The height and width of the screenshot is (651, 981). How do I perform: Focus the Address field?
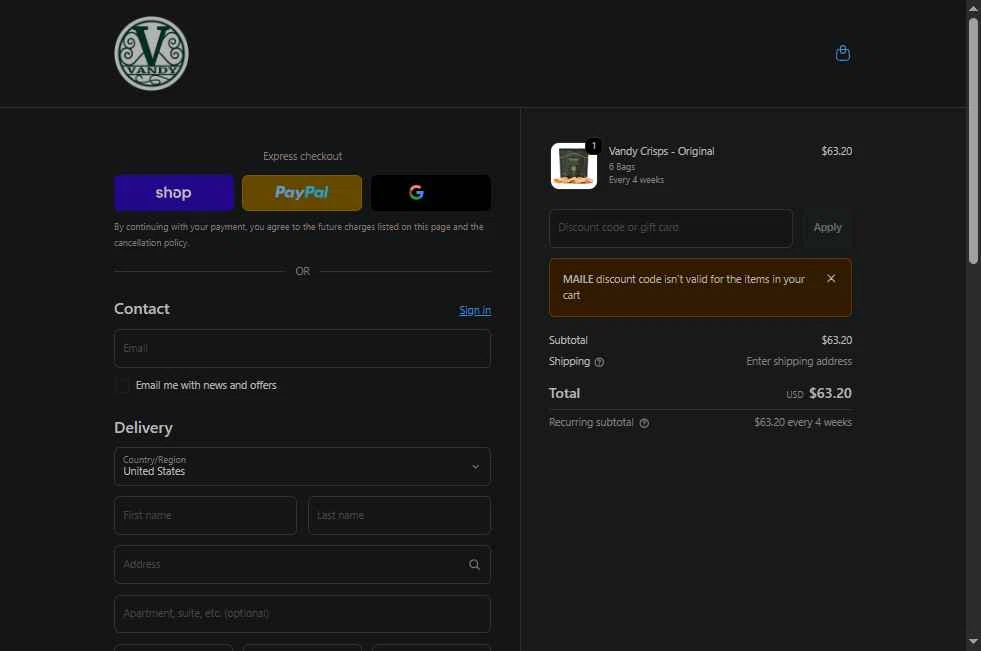click(x=302, y=565)
